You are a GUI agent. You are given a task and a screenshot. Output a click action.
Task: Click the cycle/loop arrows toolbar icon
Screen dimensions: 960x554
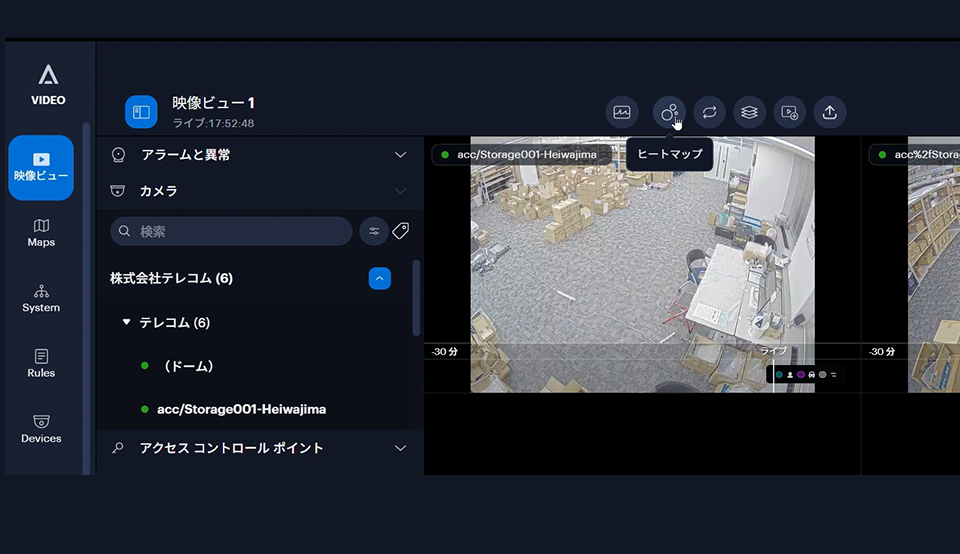[x=710, y=113]
